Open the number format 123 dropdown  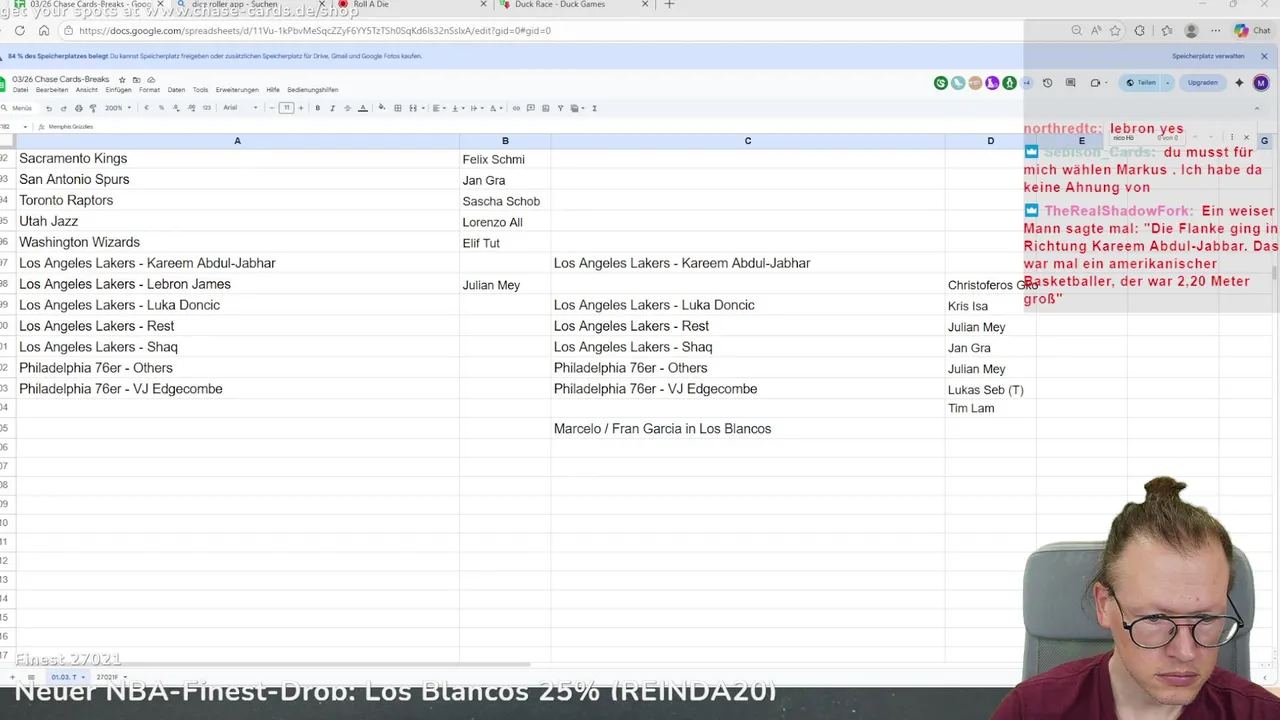(206, 108)
